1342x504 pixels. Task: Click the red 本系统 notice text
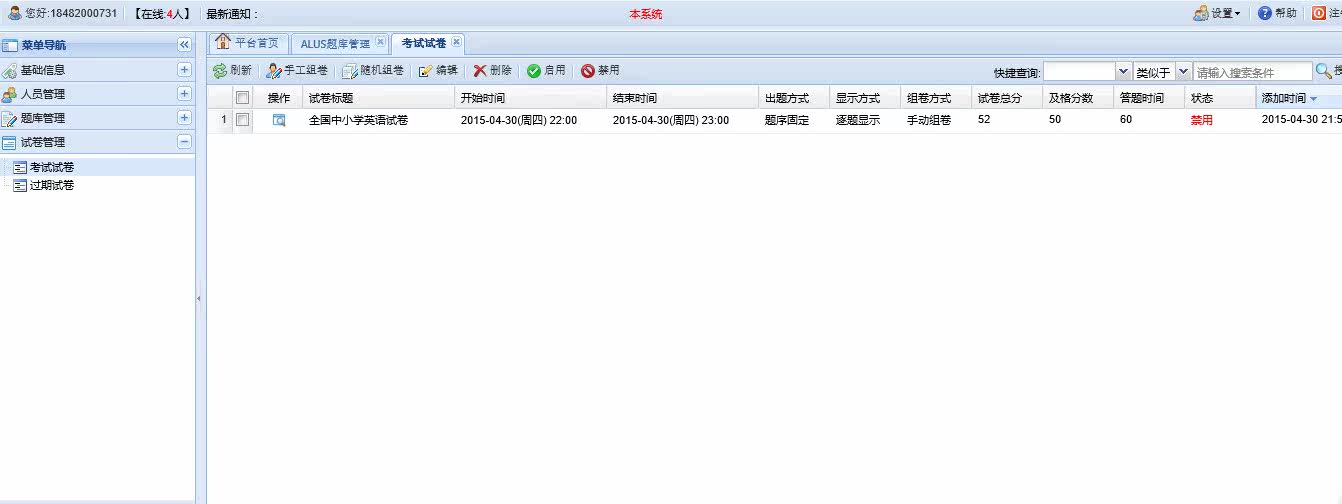645,14
